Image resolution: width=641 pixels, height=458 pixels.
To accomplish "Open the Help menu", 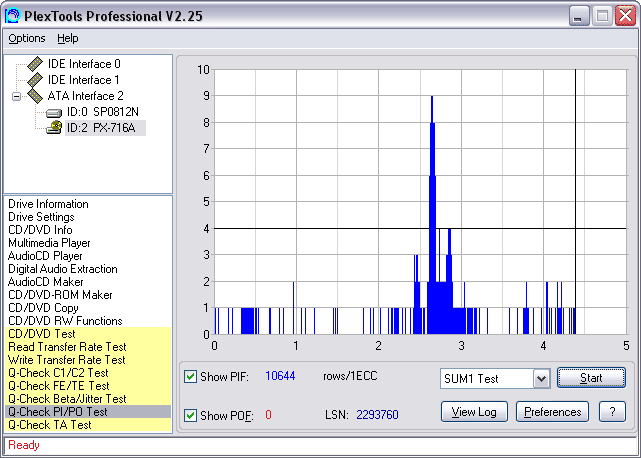I will [67, 38].
